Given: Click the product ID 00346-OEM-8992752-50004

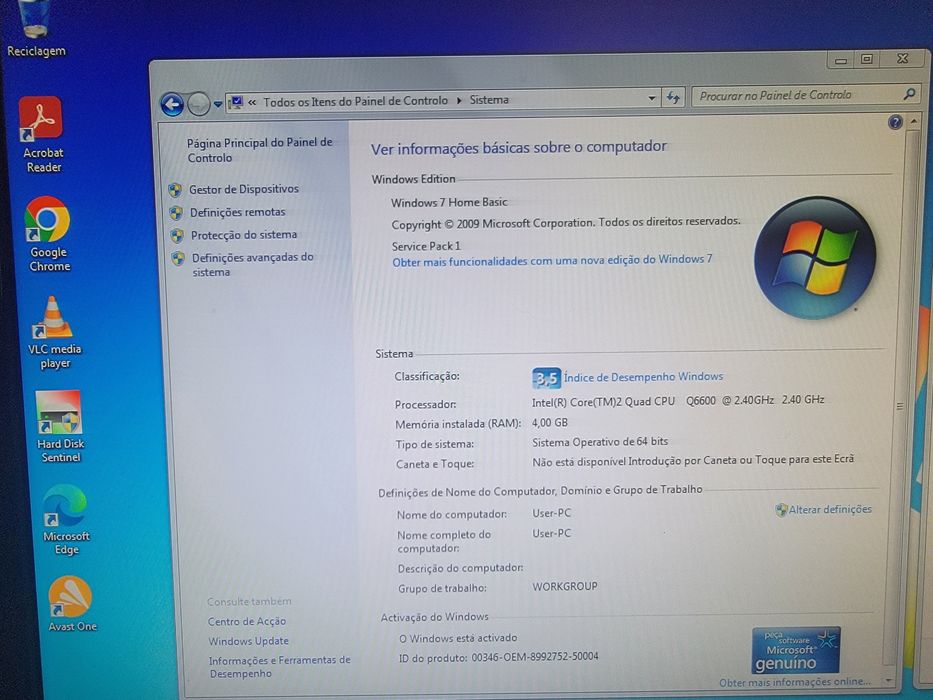Looking at the screenshot, I should click(535, 657).
